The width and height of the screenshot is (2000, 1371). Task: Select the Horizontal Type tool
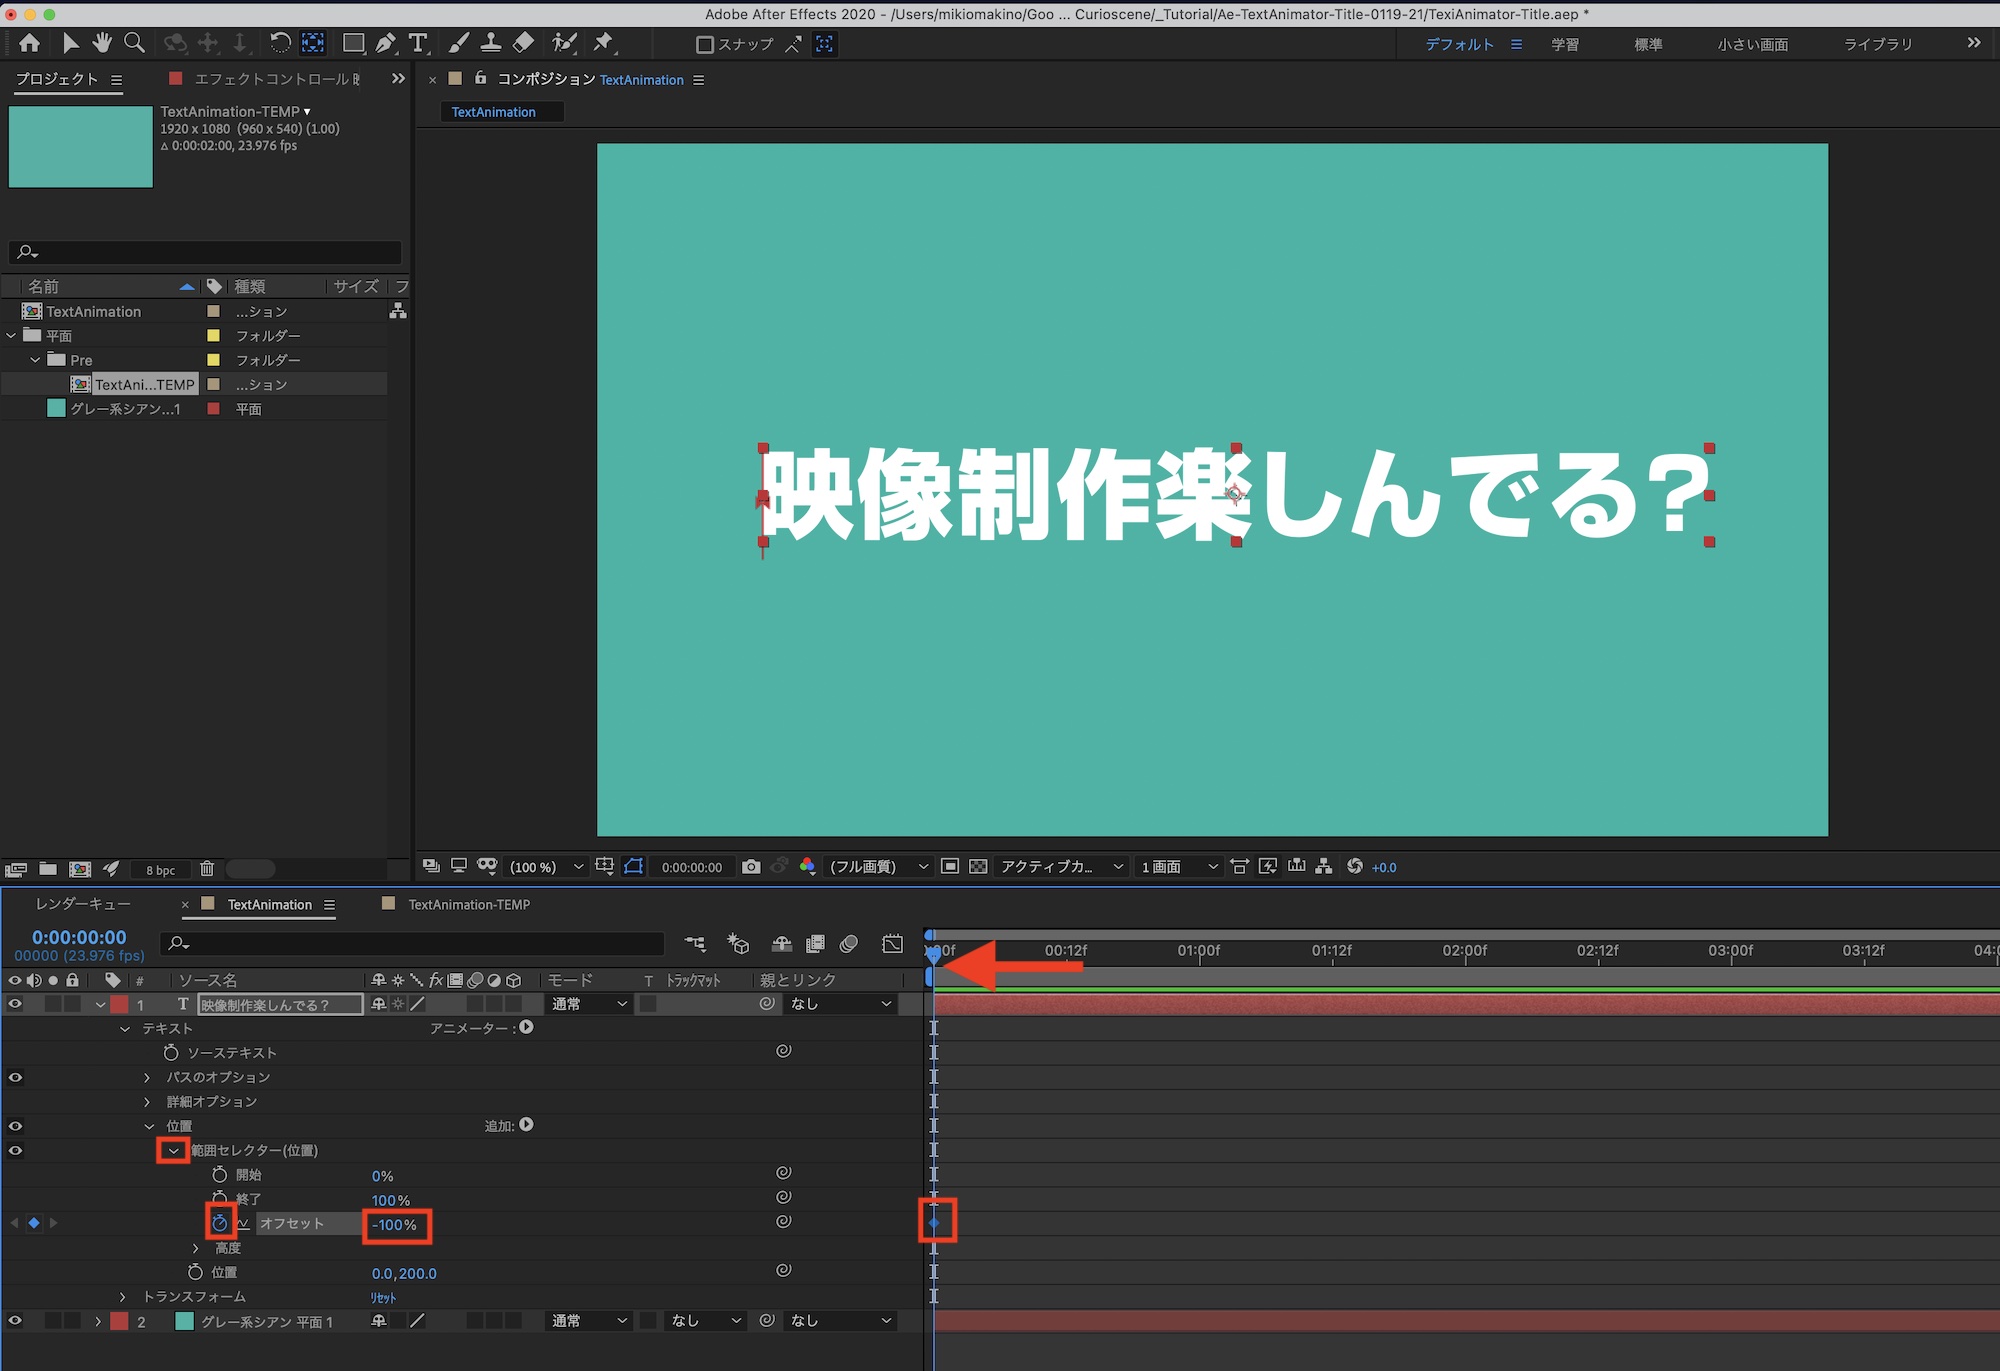click(x=418, y=43)
